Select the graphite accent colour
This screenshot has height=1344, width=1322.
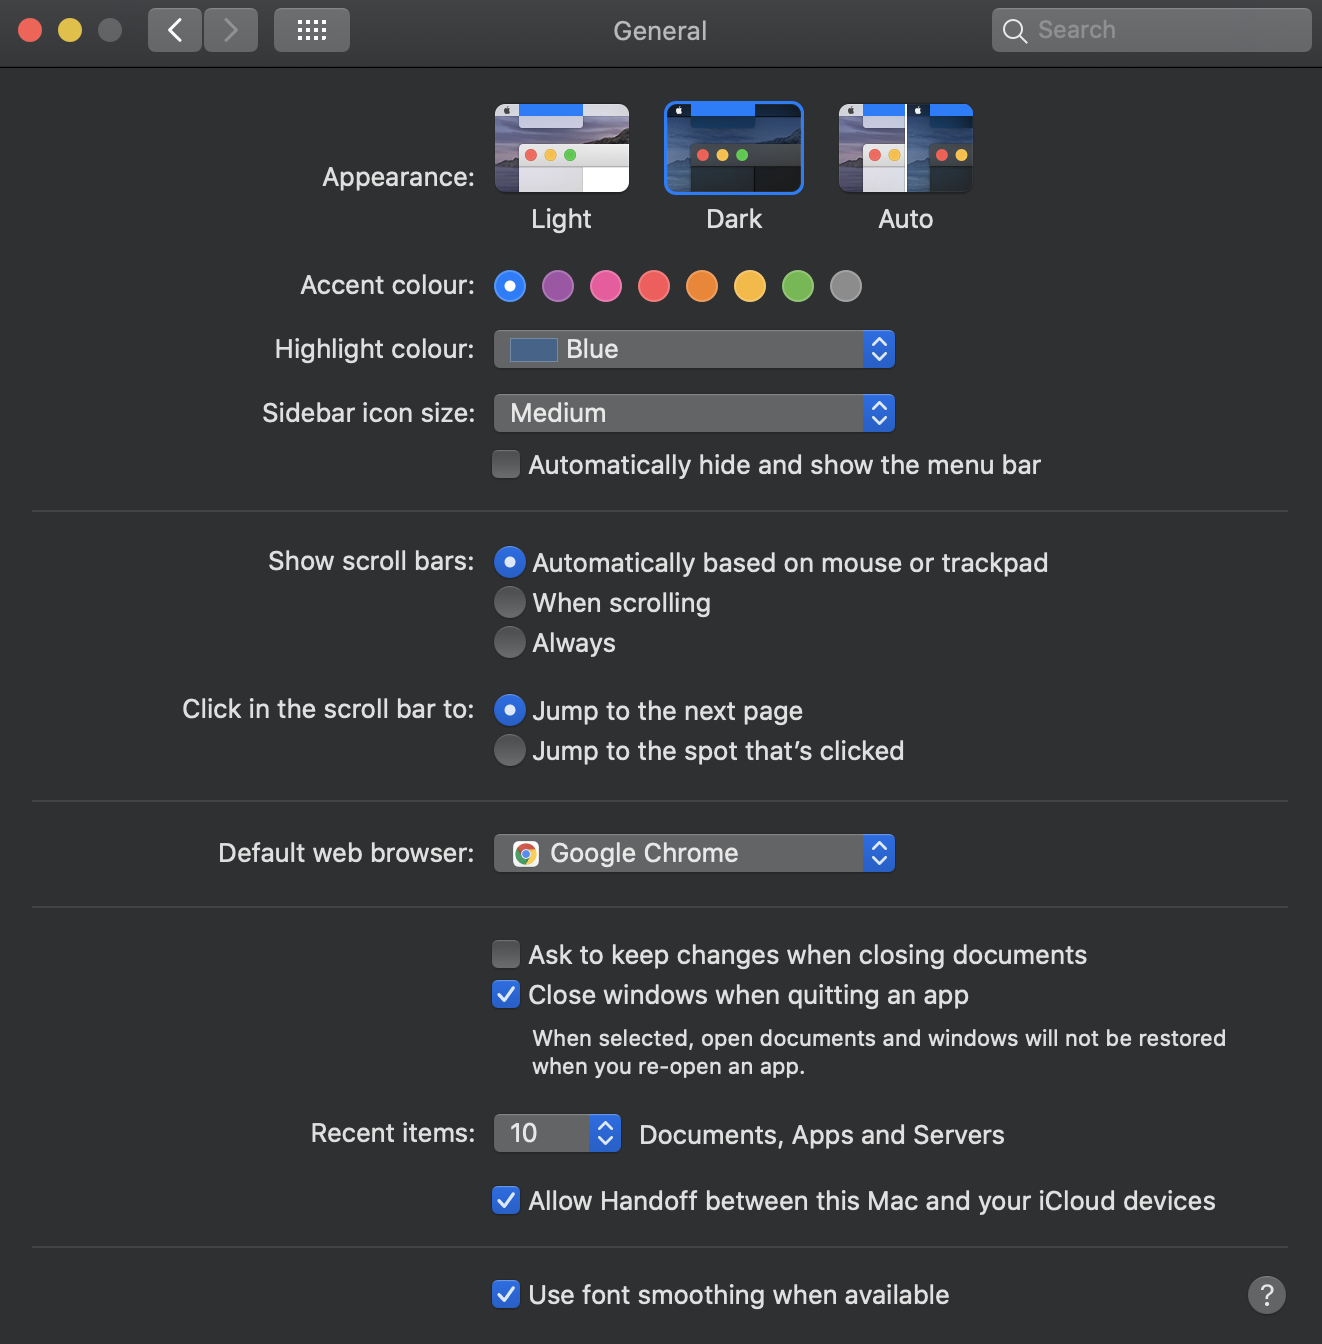(846, 286)
